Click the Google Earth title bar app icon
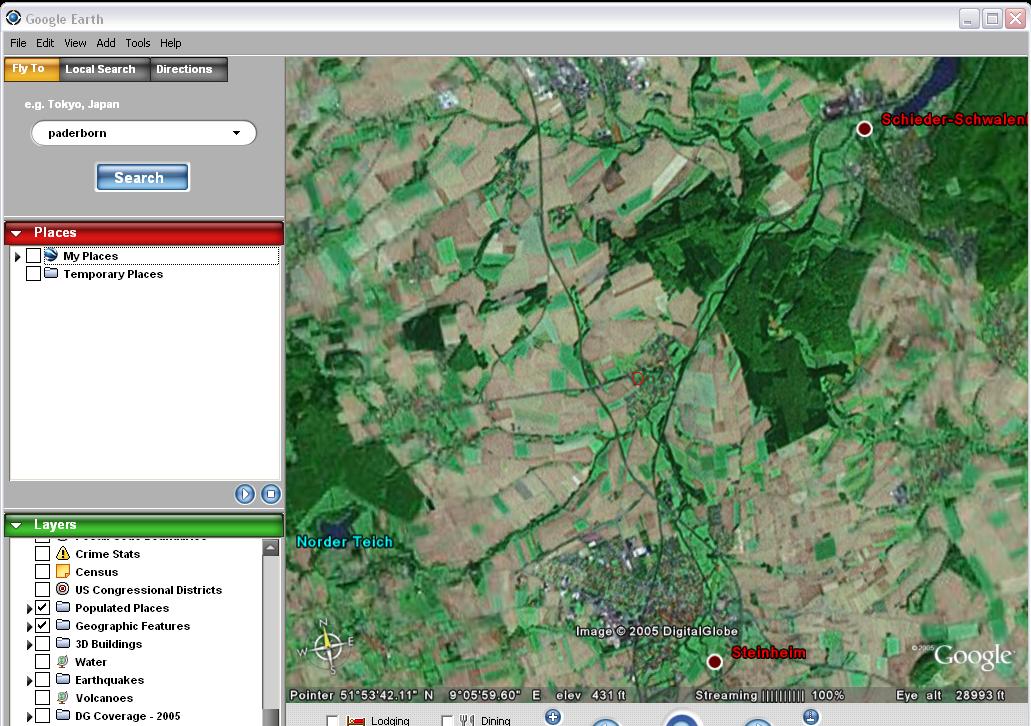The width and height of the screenshot is (1031, 726). pos(13,18)
